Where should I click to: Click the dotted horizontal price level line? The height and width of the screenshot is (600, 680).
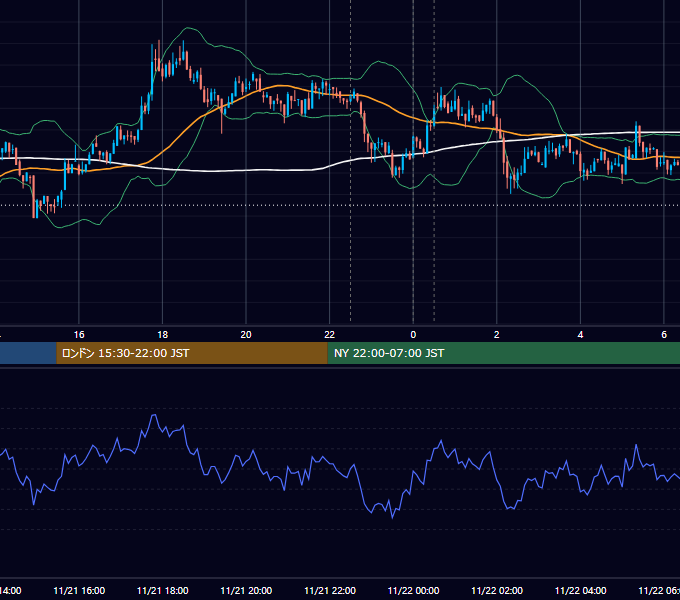340,205
